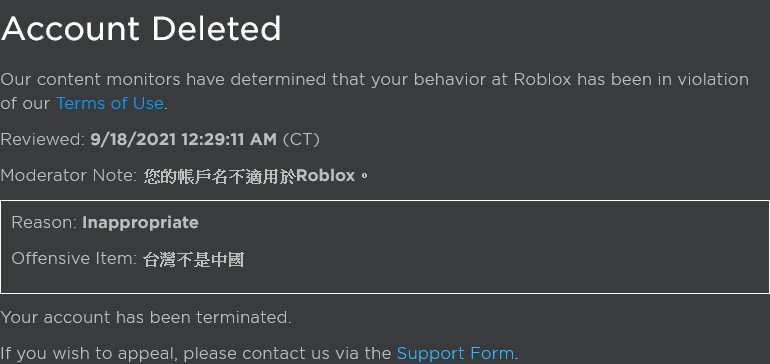Image resolution: width=770 pixels, height=364 pixels.
Task: Click the Offensive Item label
Action: (x=74, y=258)
